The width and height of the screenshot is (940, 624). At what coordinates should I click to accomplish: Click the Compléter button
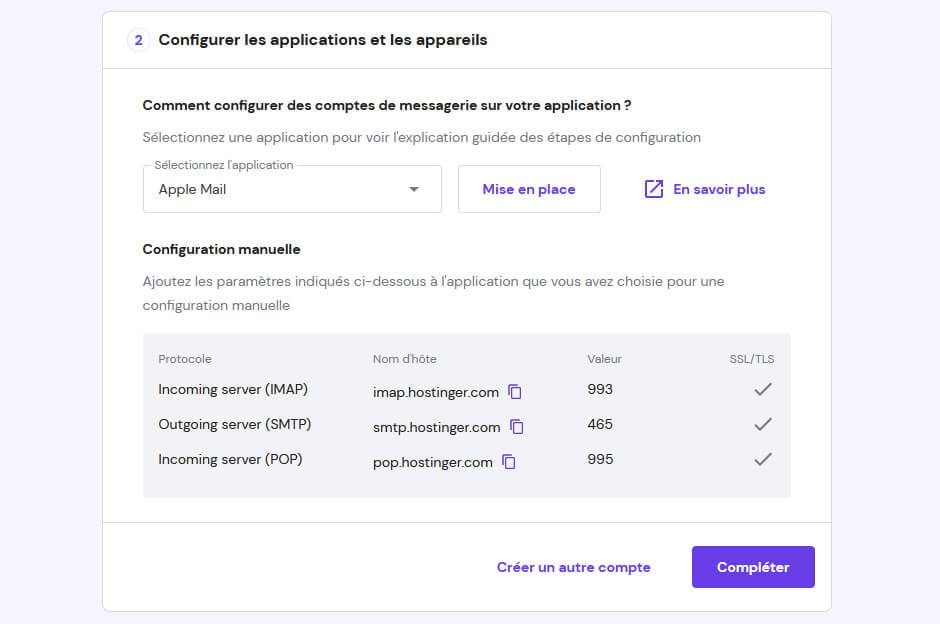(x=753, y=567)
